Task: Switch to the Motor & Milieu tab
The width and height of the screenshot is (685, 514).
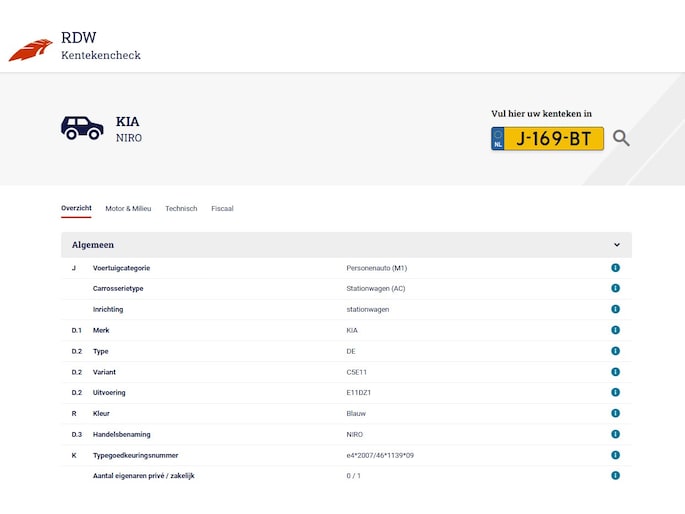Action: coord(128,209)
